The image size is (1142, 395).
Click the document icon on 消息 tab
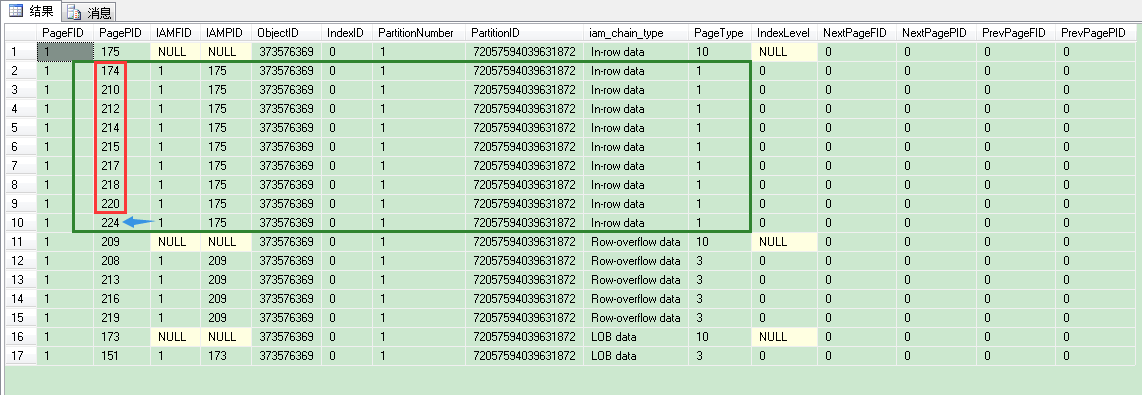click(x=74, y=12)
